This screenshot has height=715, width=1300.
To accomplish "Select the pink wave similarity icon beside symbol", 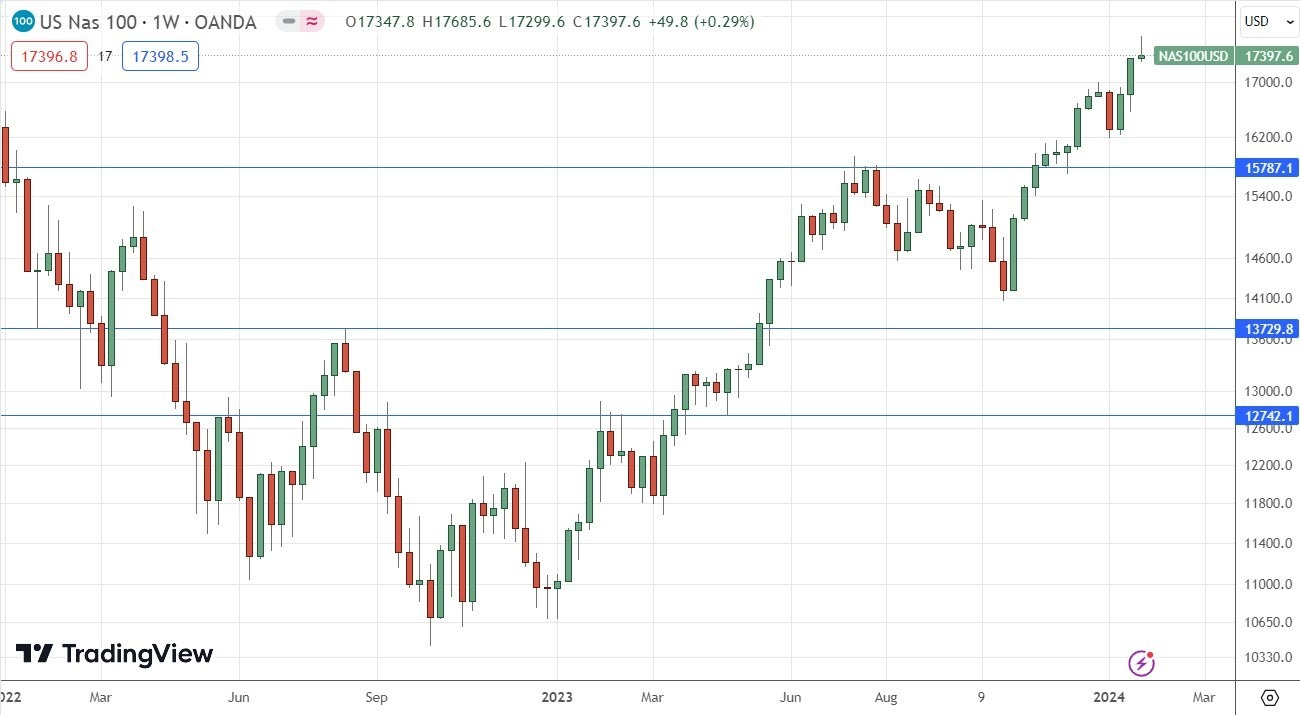I will tap(310, 21).
